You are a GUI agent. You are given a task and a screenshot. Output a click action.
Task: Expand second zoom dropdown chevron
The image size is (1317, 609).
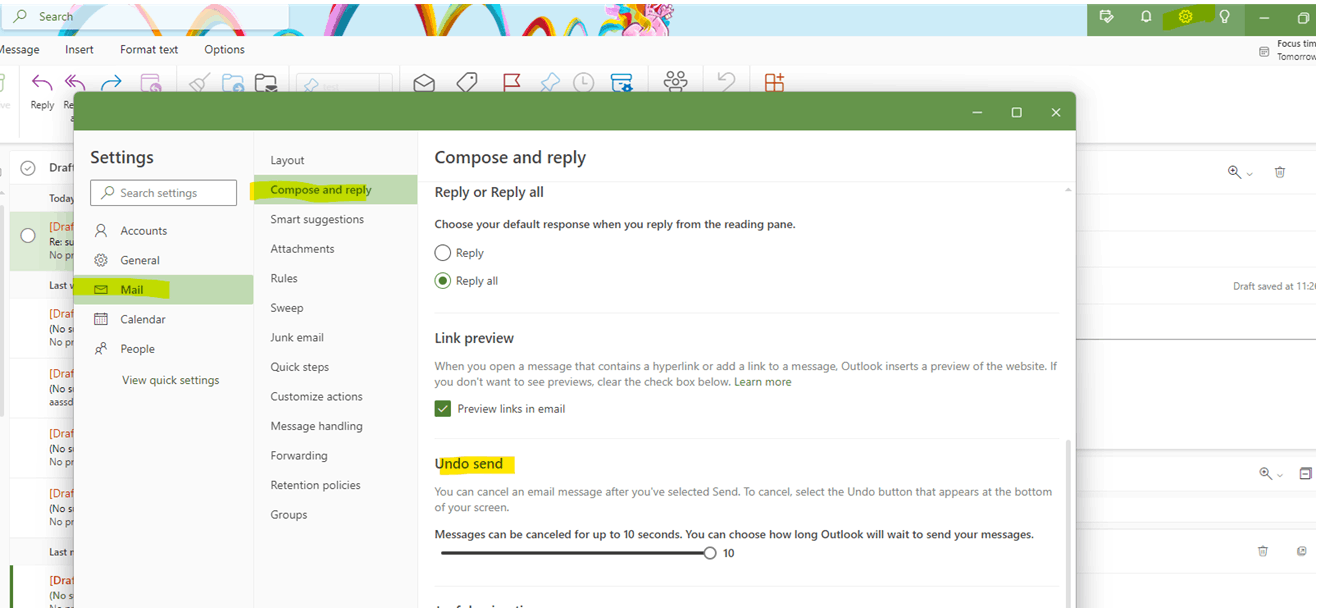pyautogui.click(x=1281, y=475)
